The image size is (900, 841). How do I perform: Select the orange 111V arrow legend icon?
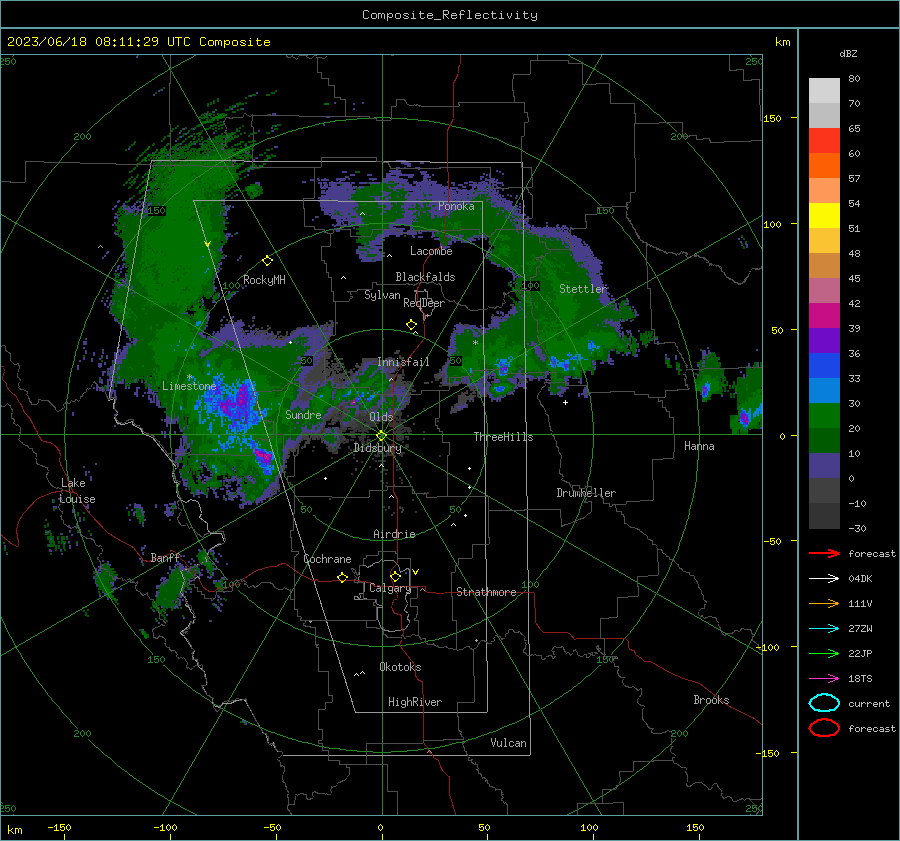[x=824, y=603]
